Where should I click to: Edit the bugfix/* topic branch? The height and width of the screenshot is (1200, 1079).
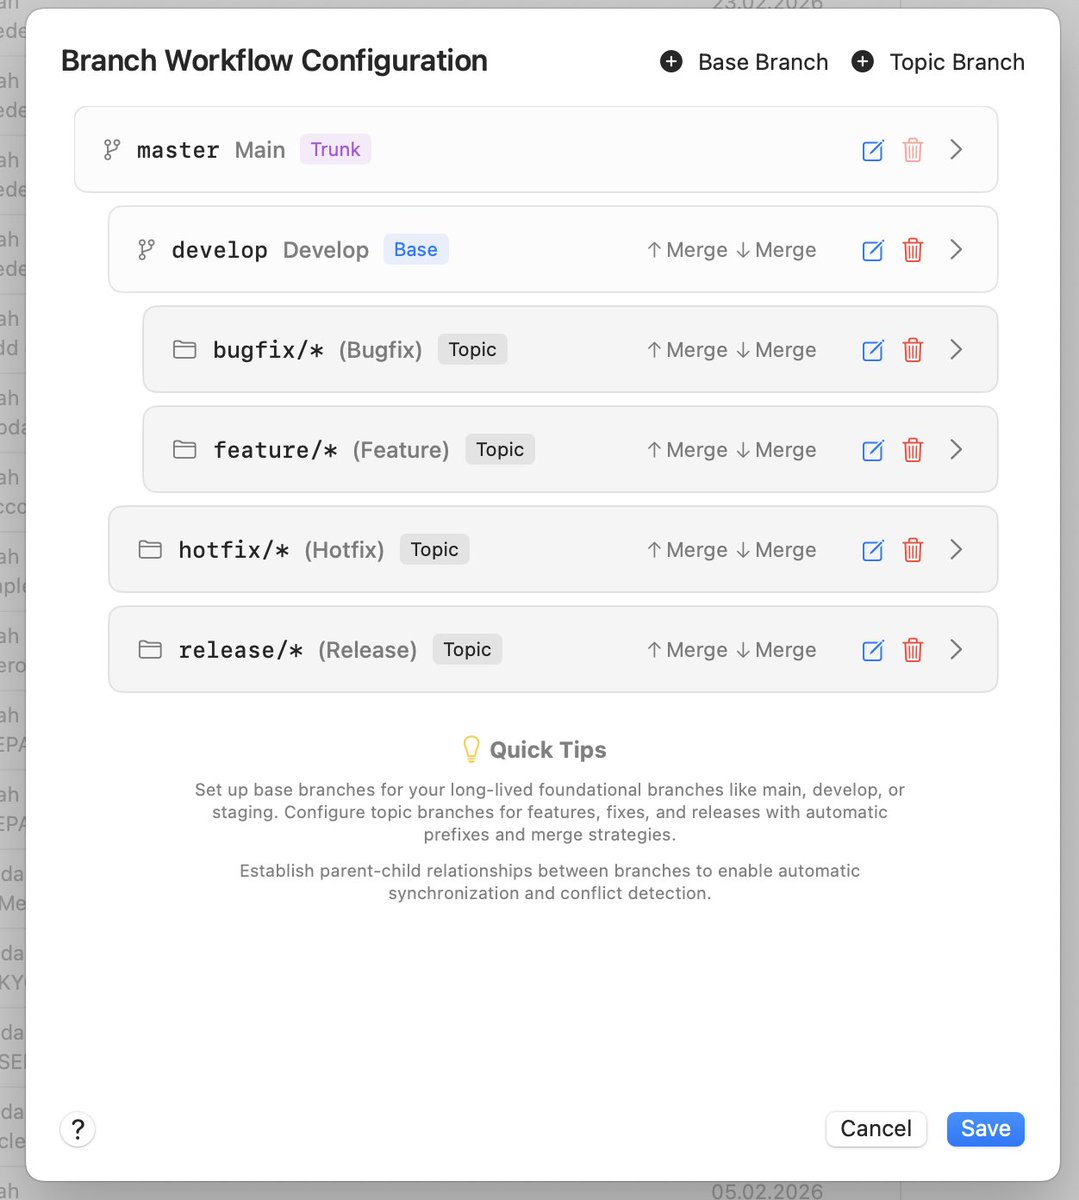tap(873, 350)
